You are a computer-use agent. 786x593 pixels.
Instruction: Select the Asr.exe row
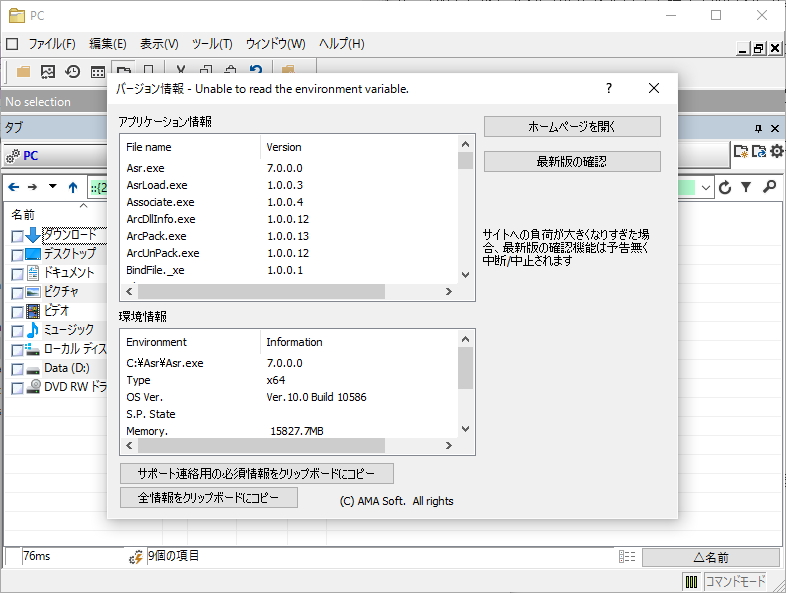(289, 168)
